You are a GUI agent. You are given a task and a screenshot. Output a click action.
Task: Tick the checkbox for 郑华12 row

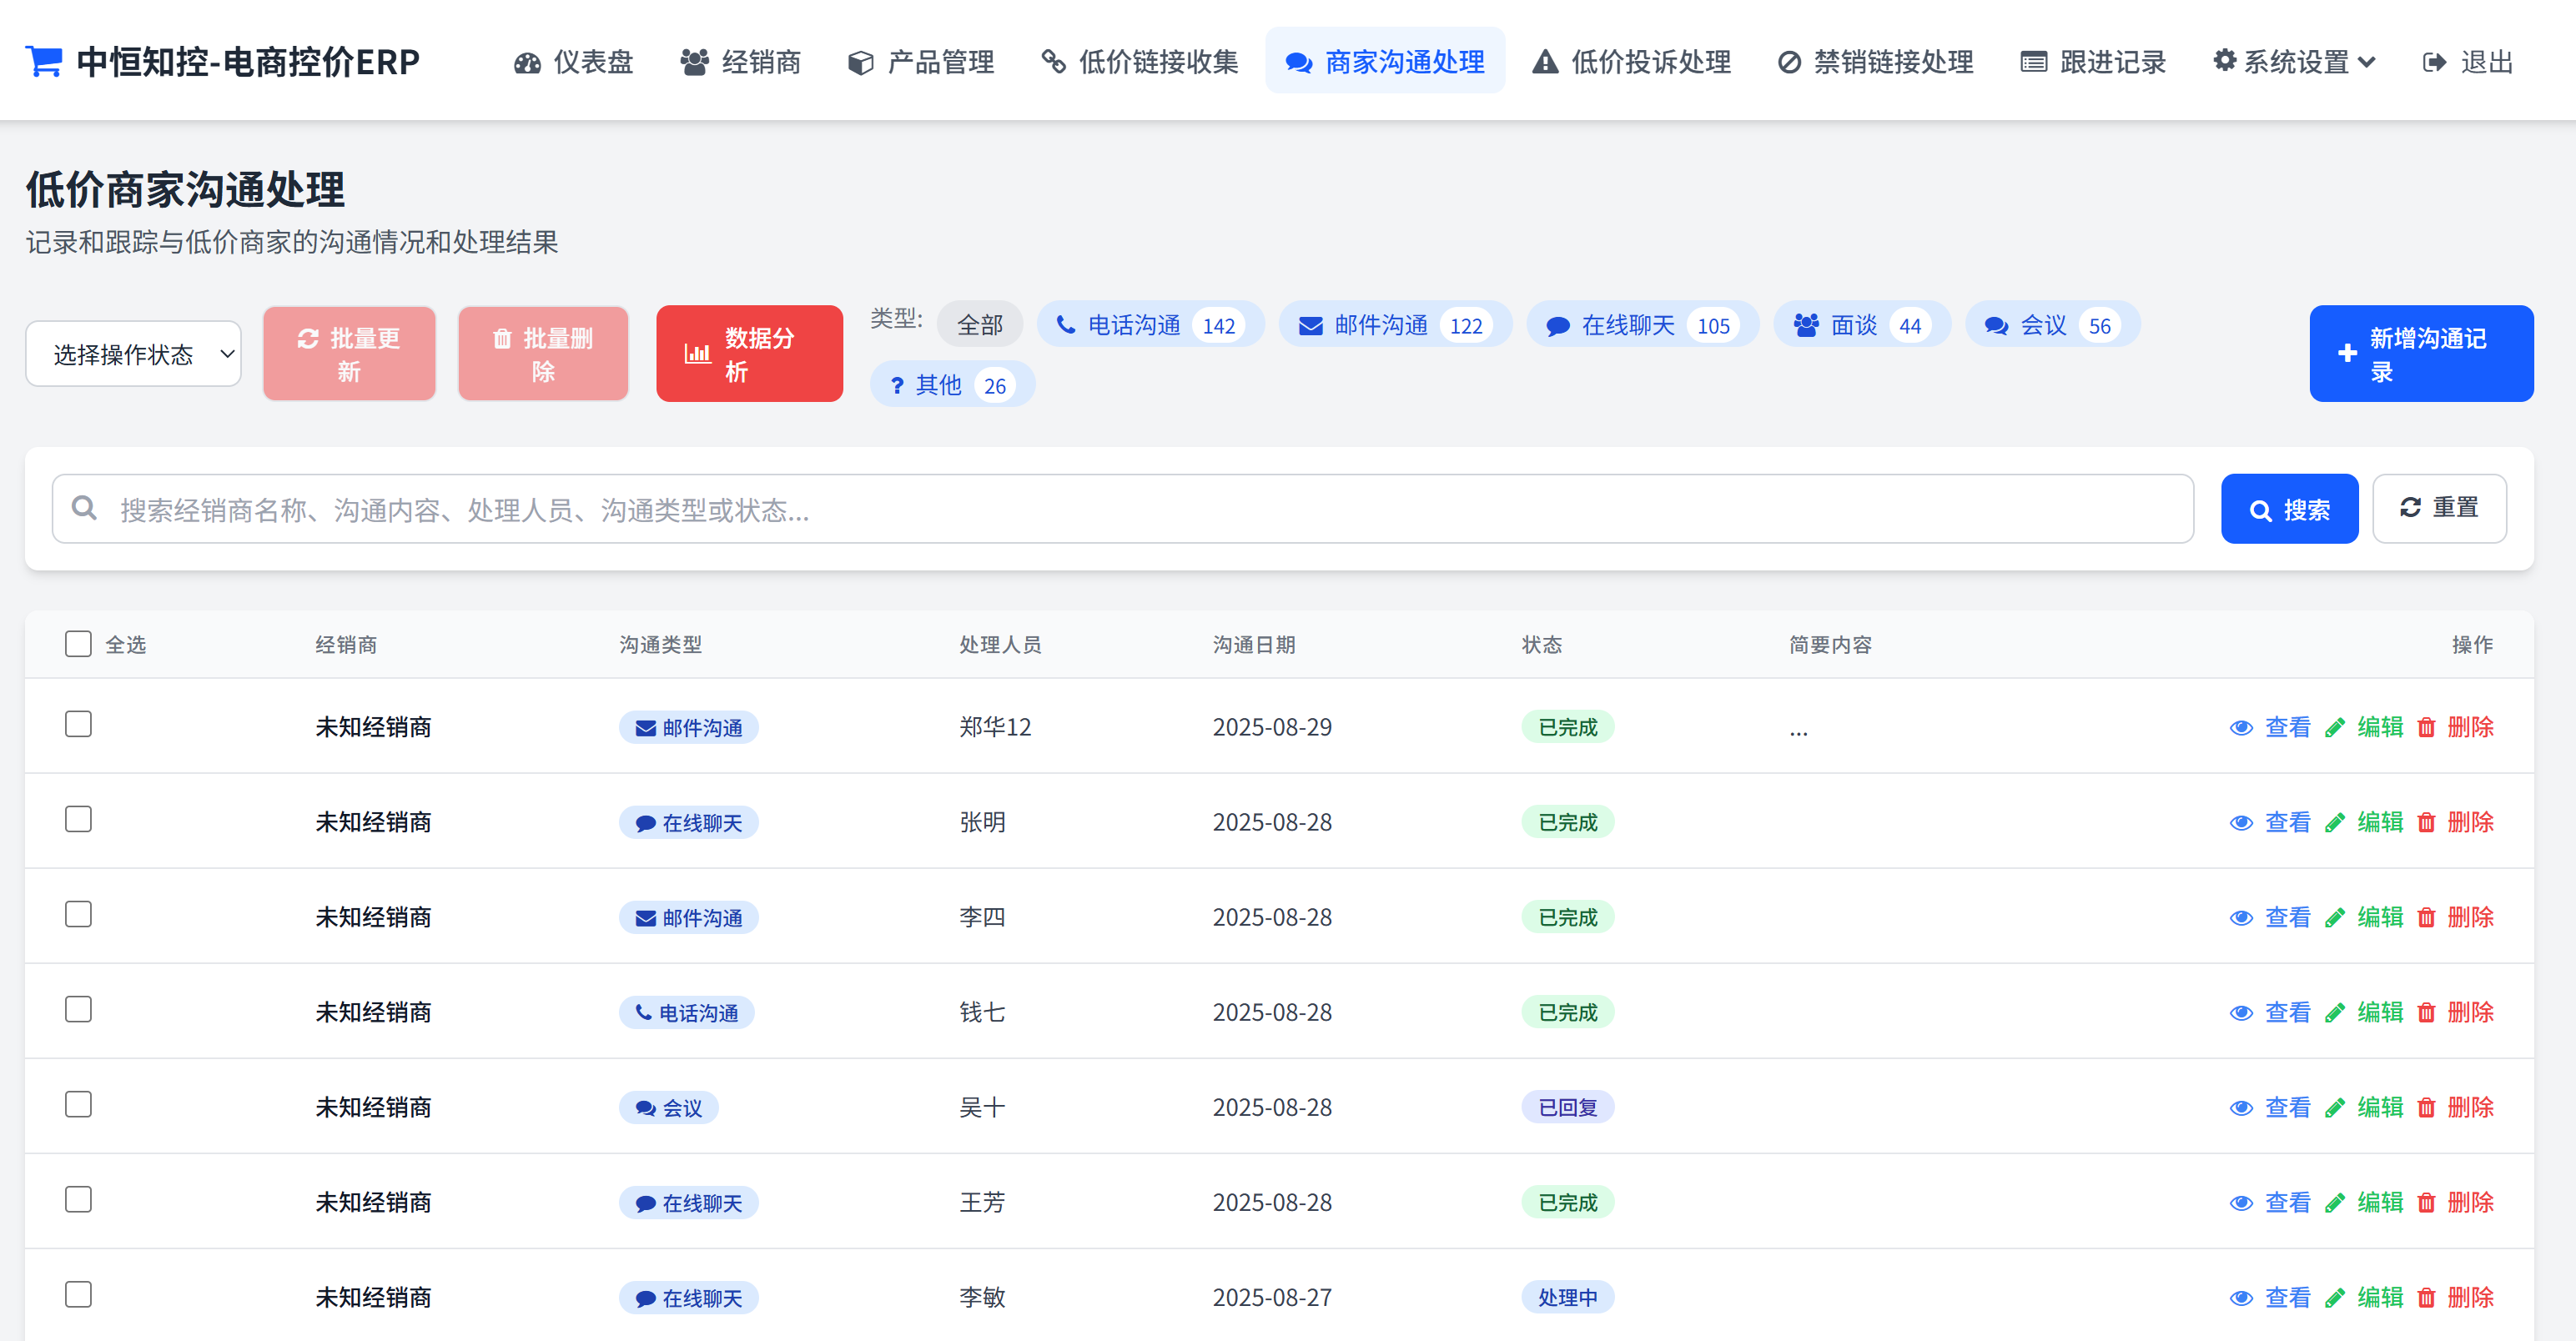pos(78,724)
